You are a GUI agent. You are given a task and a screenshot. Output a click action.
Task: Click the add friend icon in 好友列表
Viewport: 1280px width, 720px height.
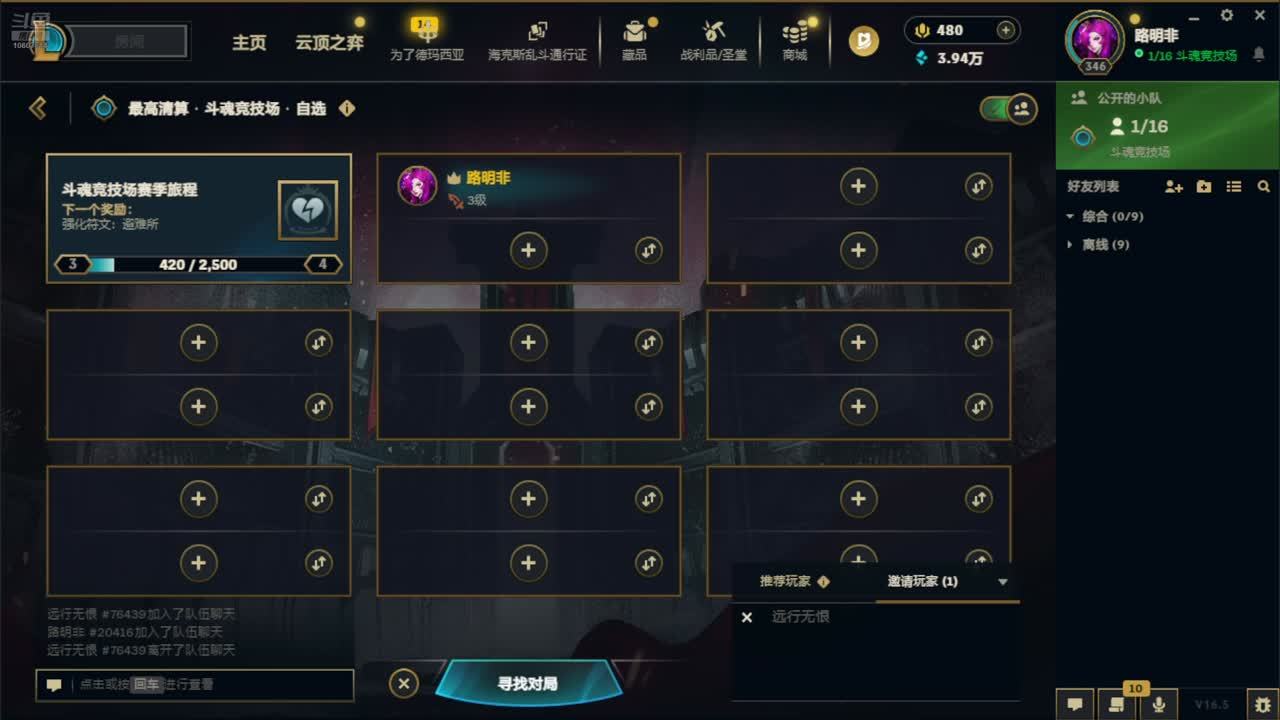[1174, 187]
